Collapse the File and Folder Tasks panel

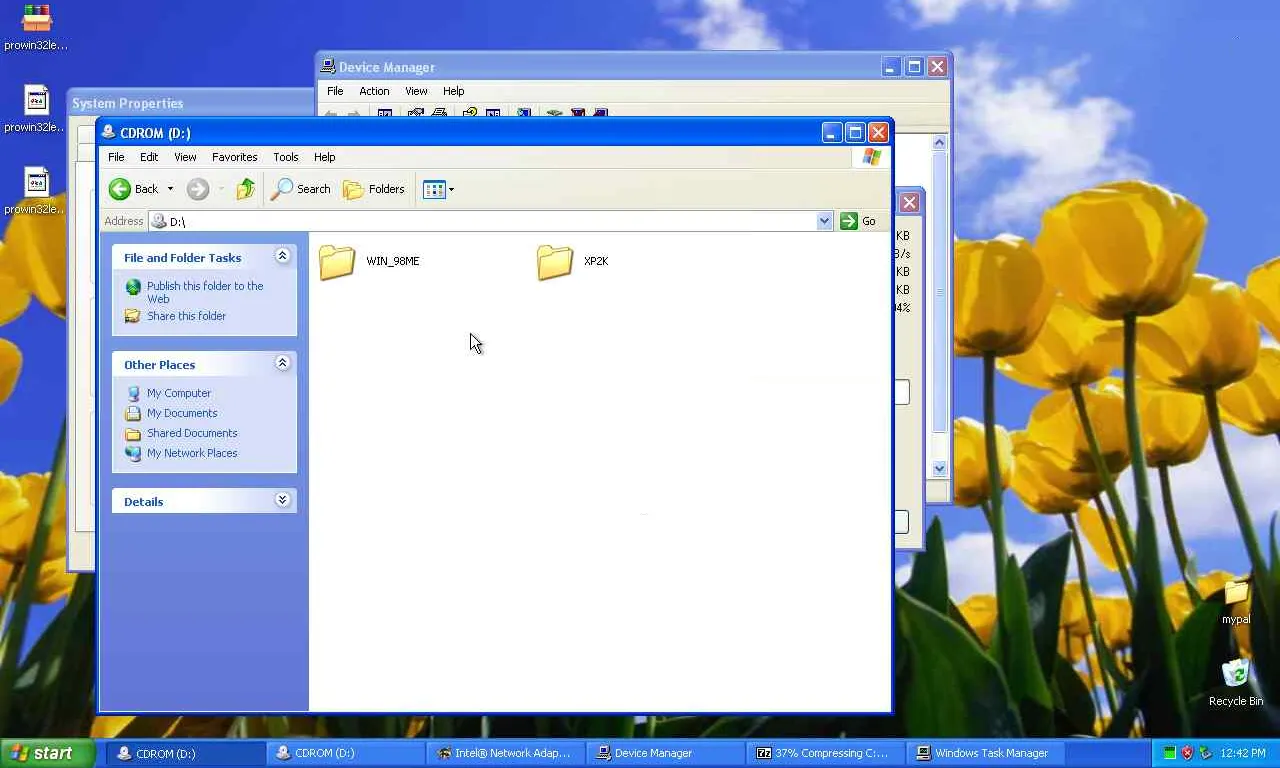[282, 256]
